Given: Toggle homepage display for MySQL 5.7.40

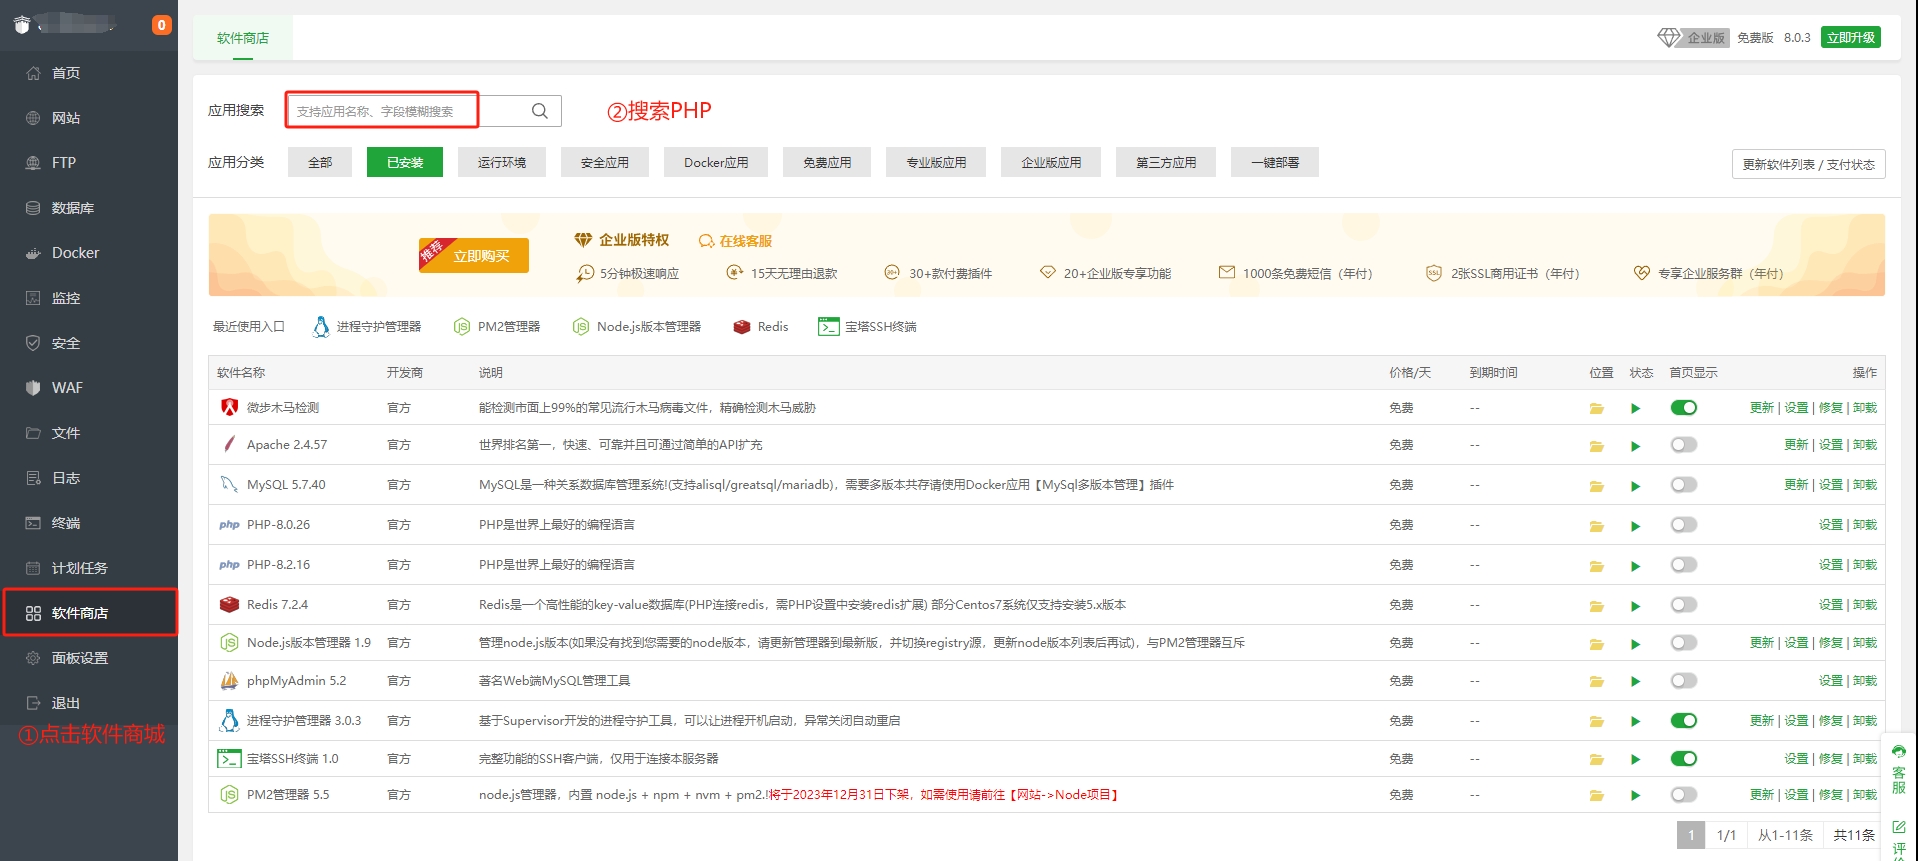Looking at the screenshot, I should 1684,484.
